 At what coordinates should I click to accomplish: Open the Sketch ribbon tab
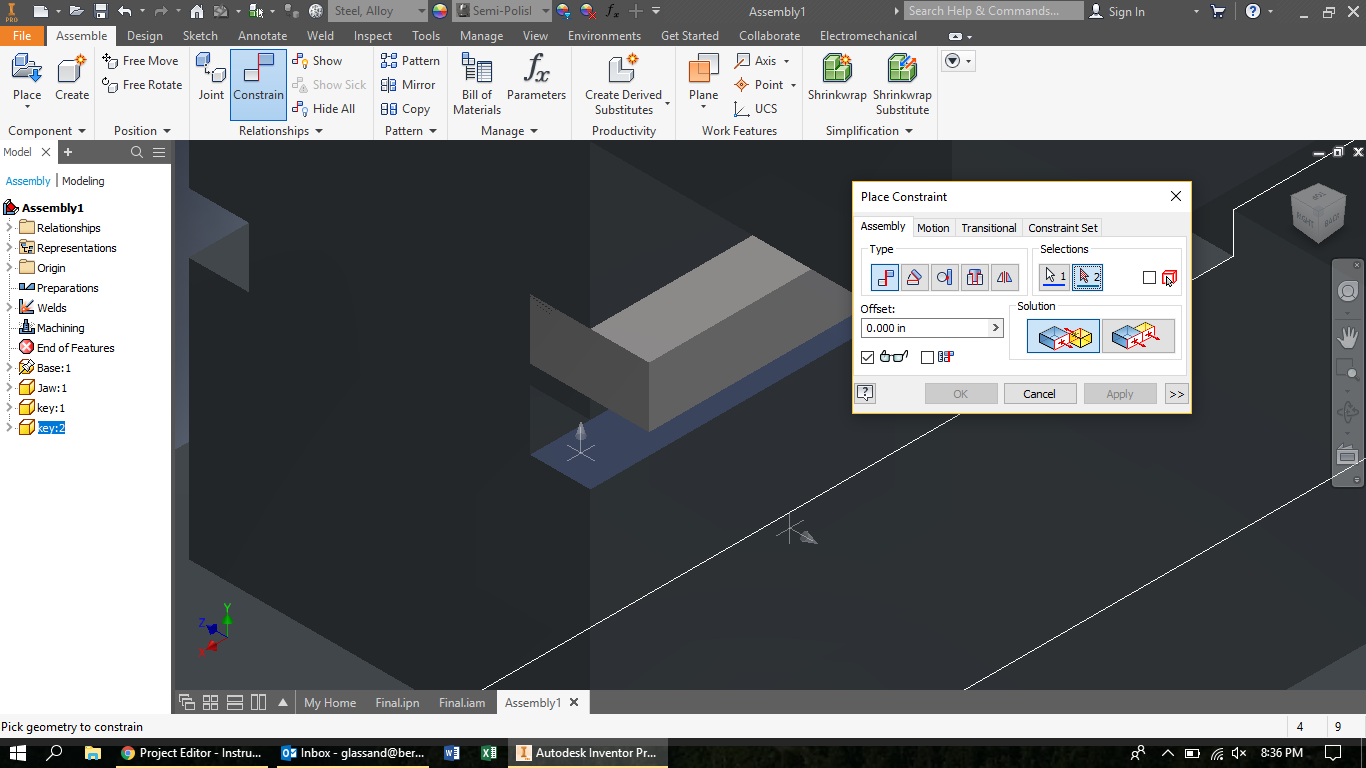tap(200, 36)
